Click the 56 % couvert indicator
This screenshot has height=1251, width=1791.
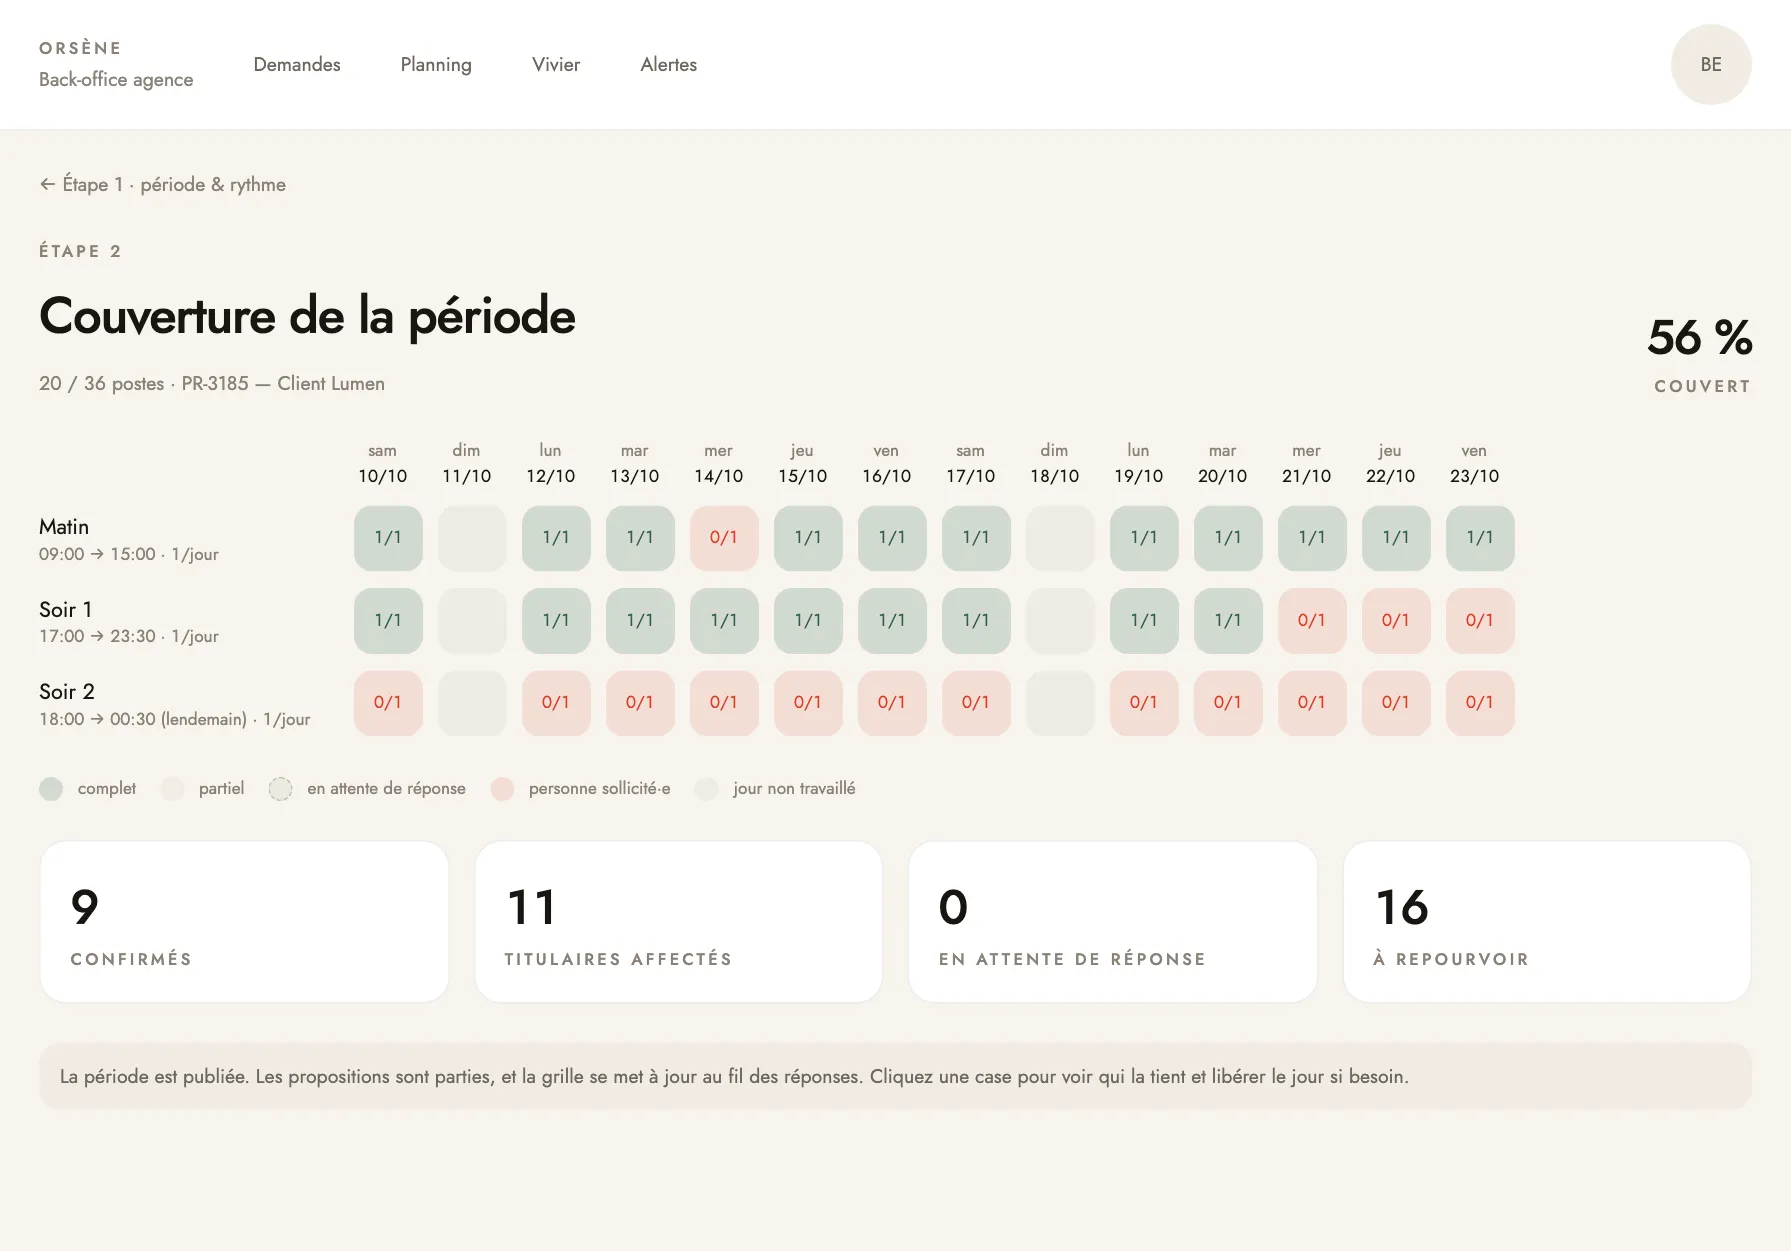1700,354
